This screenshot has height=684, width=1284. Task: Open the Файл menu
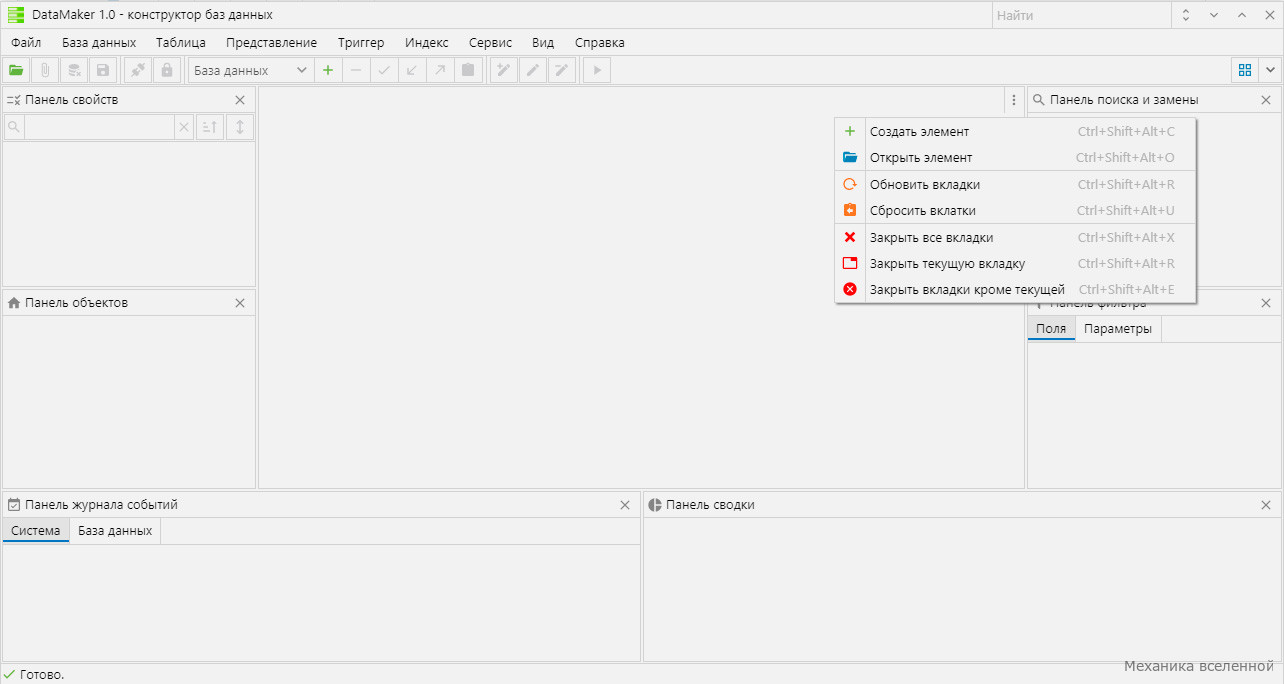[x=26, y=42]
